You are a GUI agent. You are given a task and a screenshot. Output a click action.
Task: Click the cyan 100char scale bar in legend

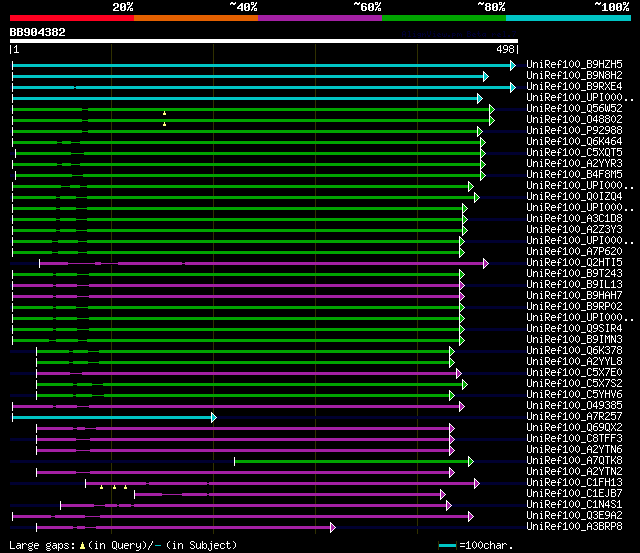point(447,545)
